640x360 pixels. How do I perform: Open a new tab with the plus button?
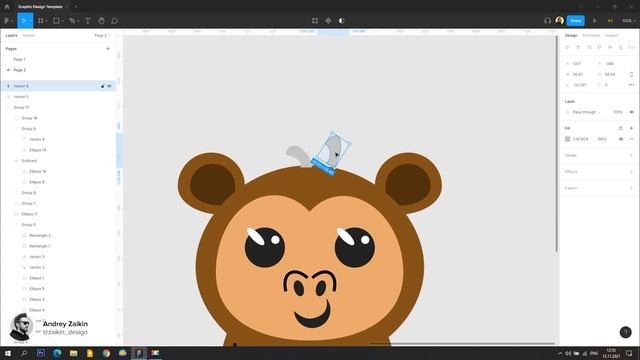click(x=76, y=7)
